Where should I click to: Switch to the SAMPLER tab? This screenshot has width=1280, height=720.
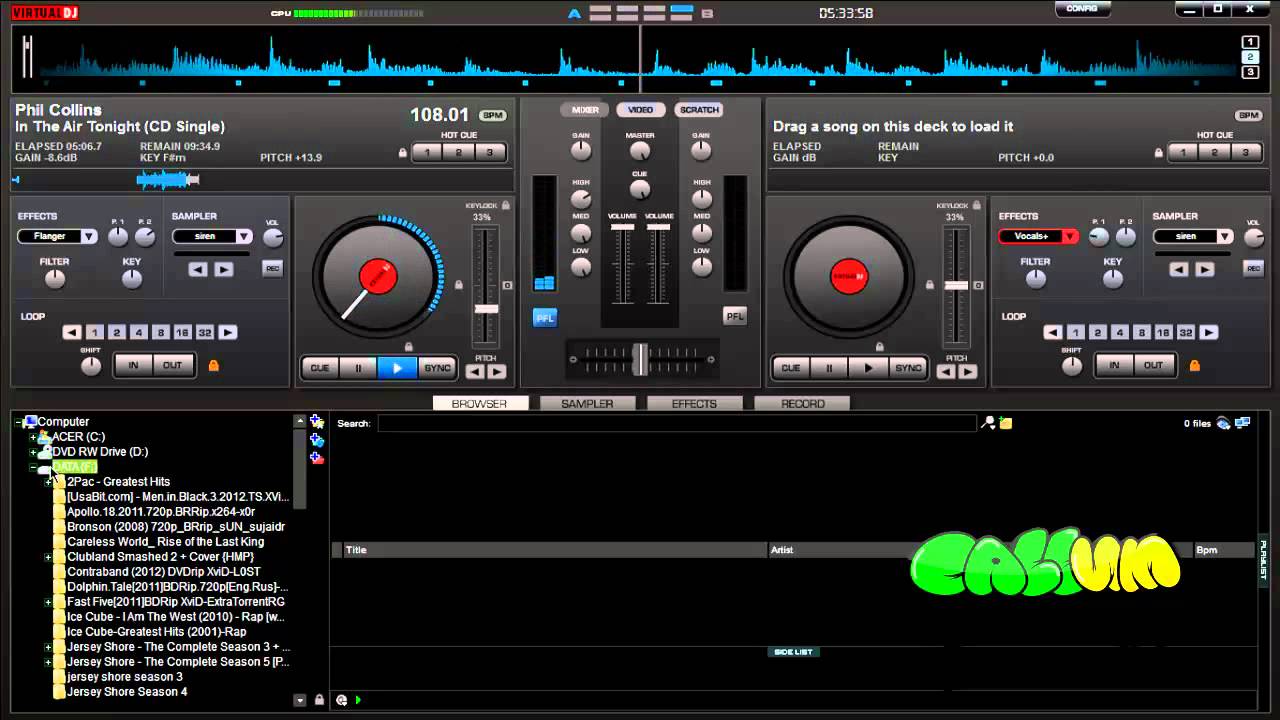point(587,404)
